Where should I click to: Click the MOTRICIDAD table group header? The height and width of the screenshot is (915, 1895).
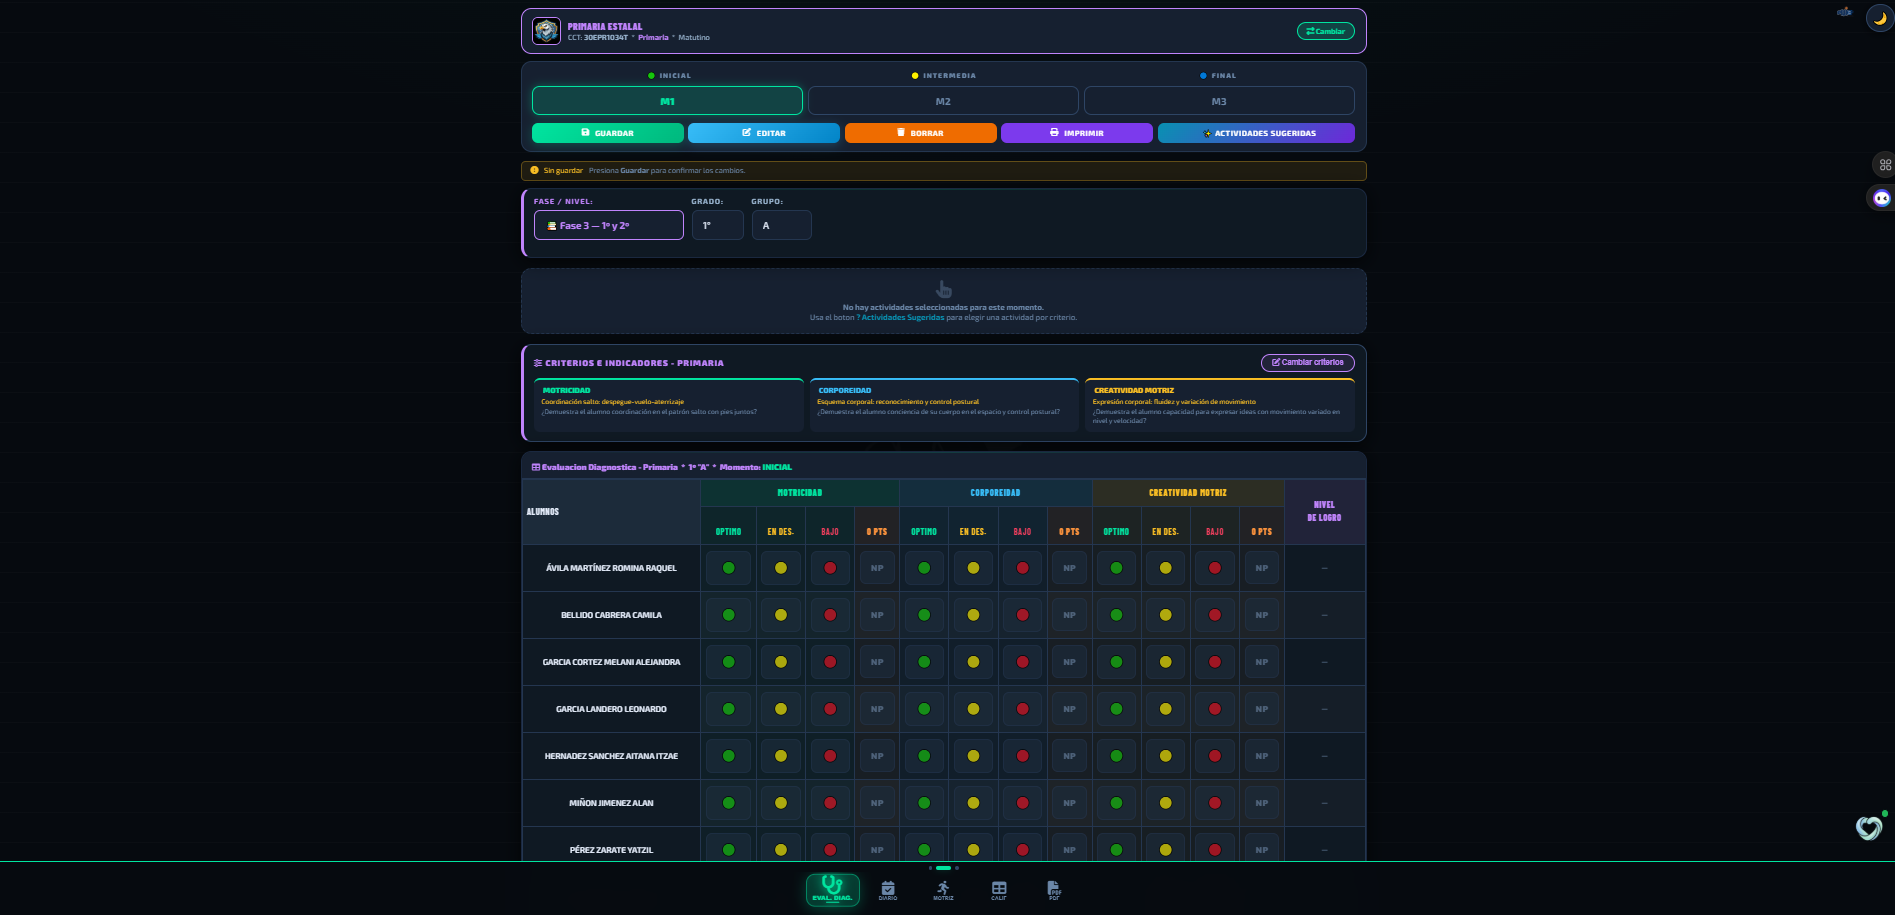pyautogui.click(x=799, y=492)
